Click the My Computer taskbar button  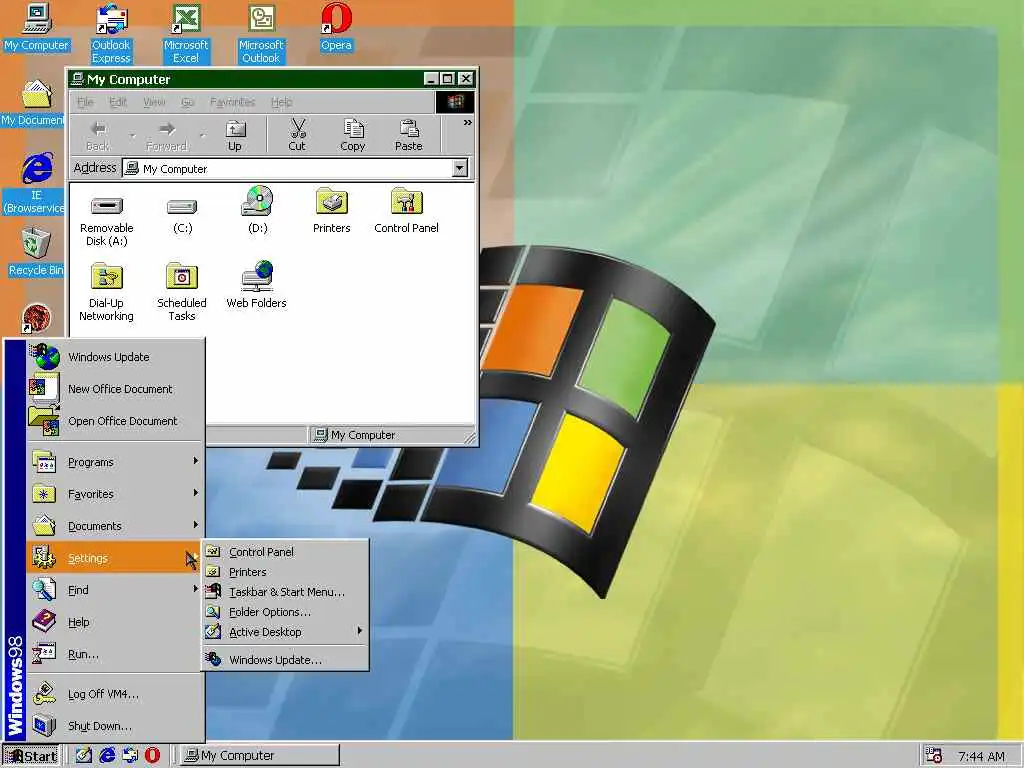[259, 756]
